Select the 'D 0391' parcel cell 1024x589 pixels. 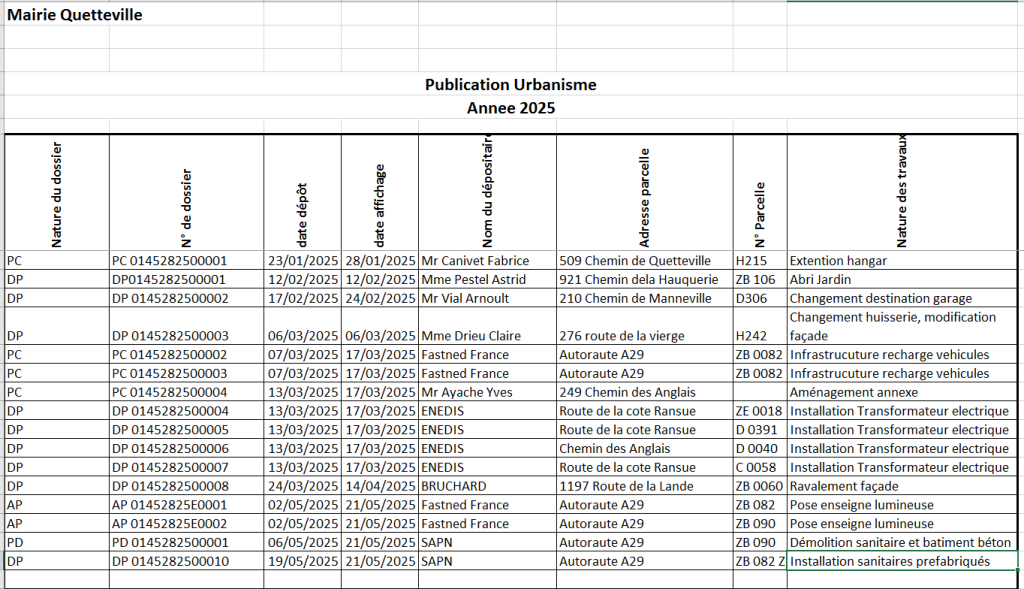point(760,430)
